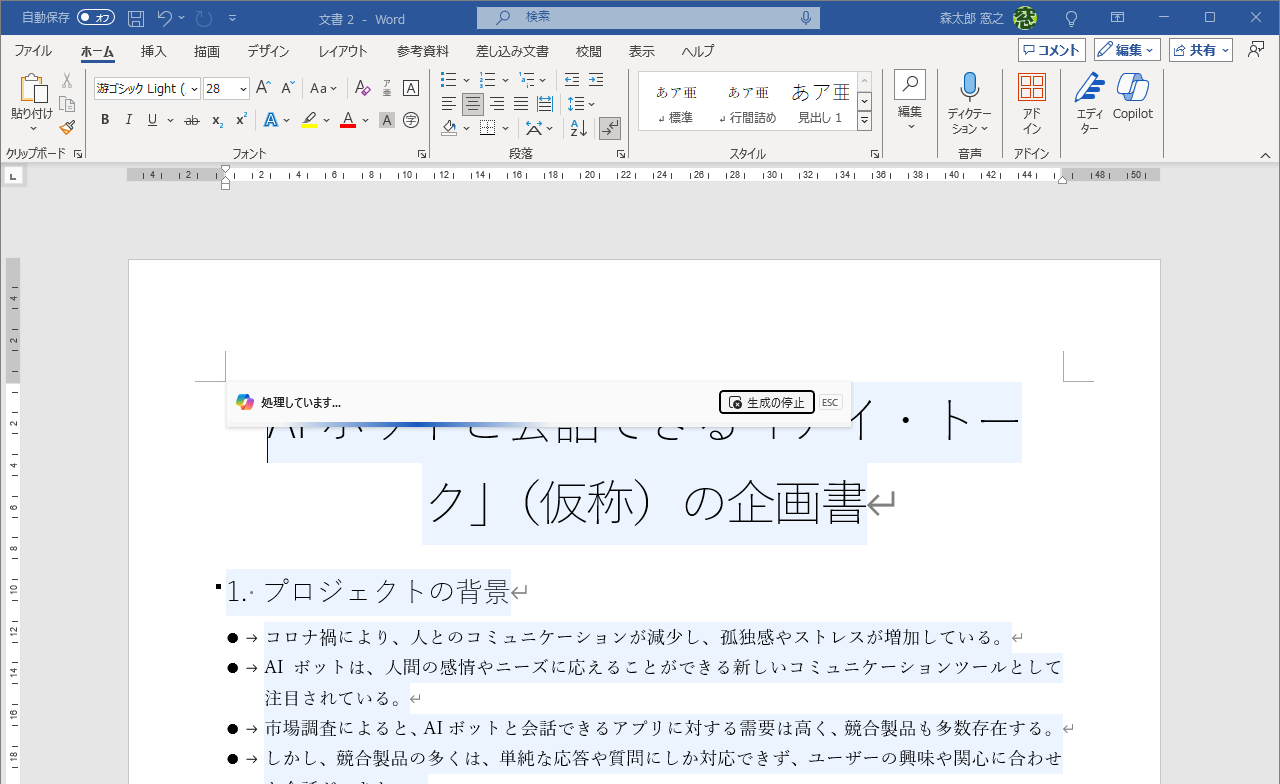Open the Styles gallery More arrow
This screenshot has height=784, width=1280.
pyautogui.click(x=863, y=120)
